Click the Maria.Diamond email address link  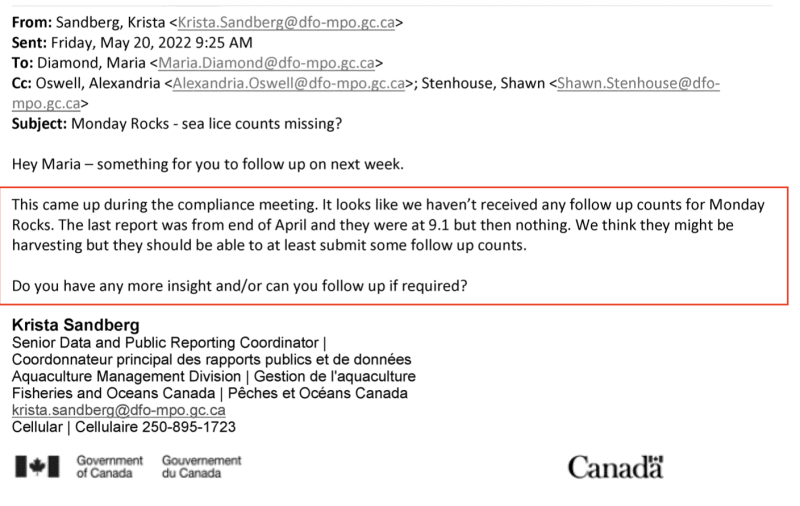coord(265,63)
